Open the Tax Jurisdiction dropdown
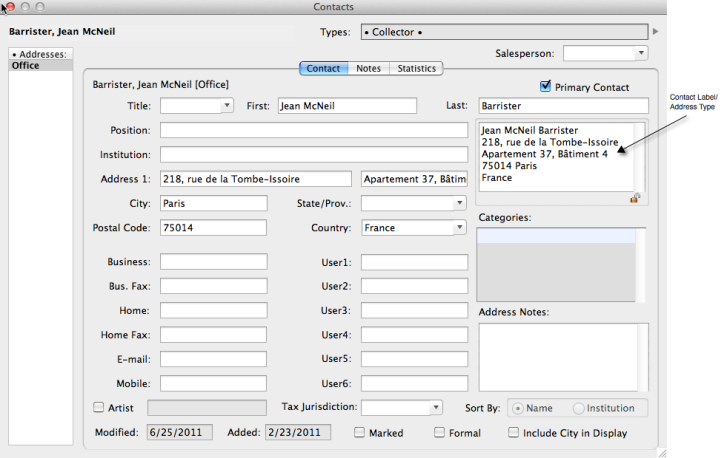The width and height of the screenshot is (724, 458). coord(435,408)
